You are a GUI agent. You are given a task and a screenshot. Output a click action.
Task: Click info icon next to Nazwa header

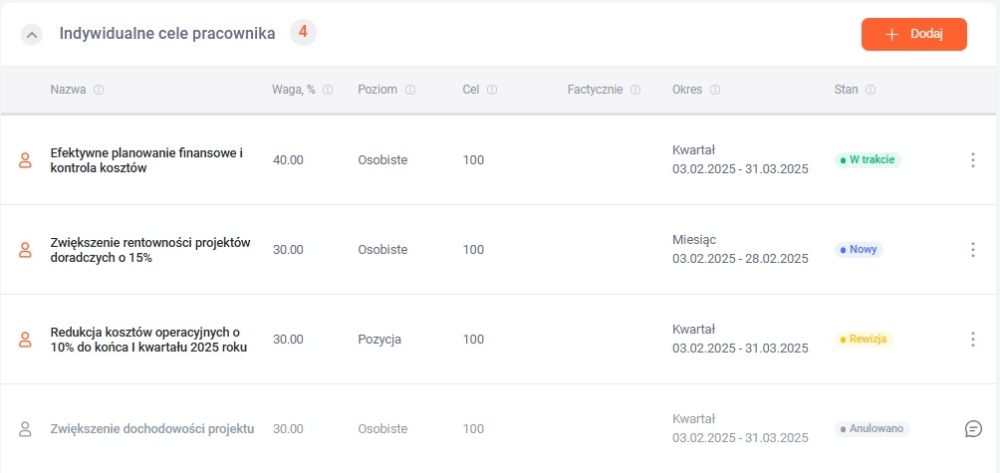(x=98, y=90)
